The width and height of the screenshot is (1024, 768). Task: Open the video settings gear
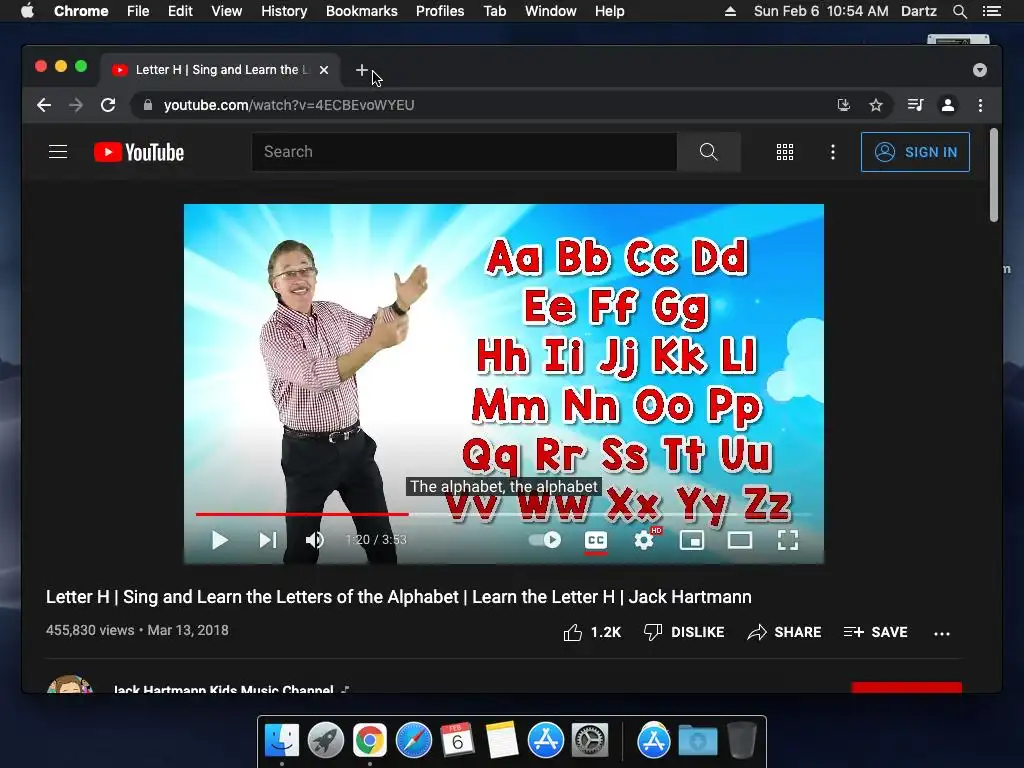click(645, 540)
